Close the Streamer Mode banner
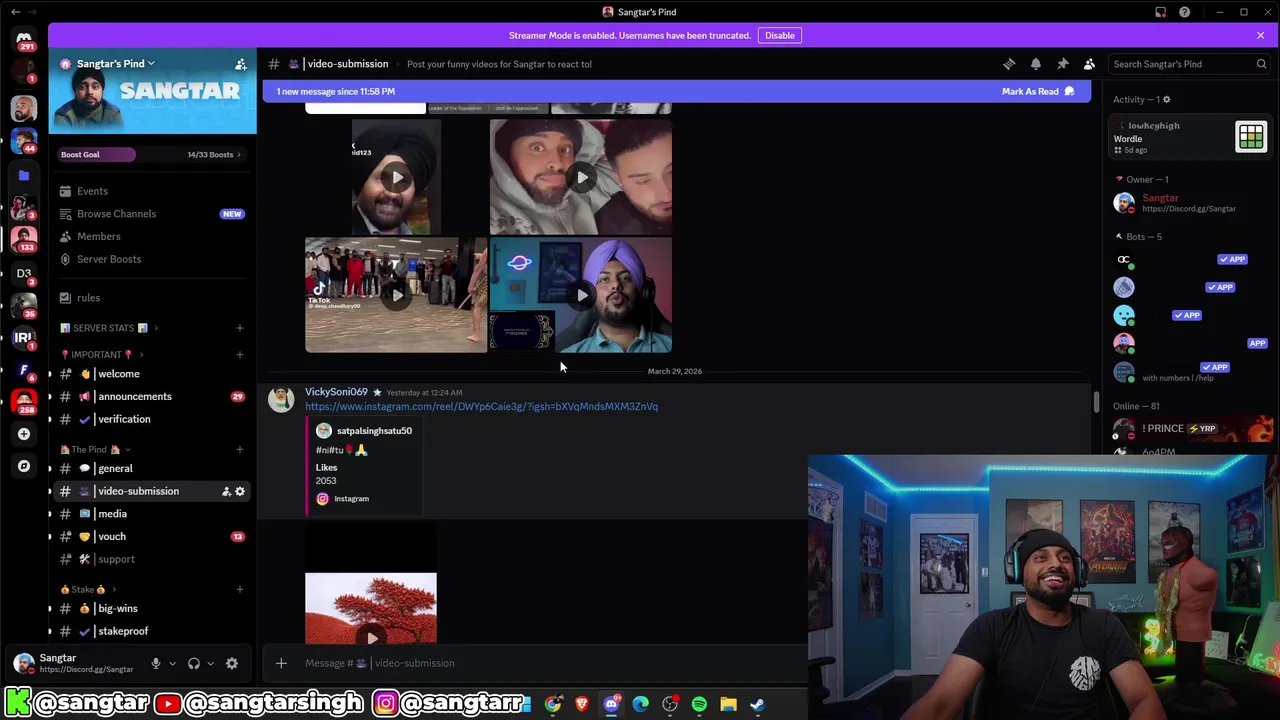 point(1260,35)
